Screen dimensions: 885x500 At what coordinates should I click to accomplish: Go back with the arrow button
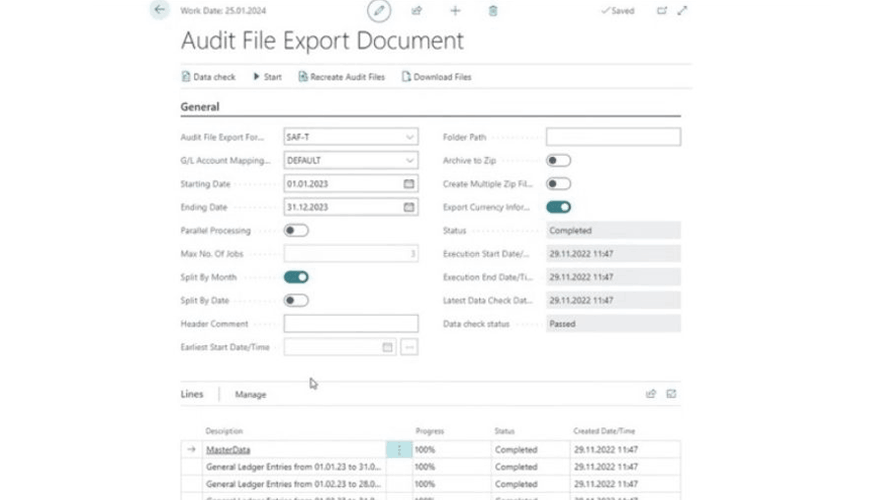(160, 10)
